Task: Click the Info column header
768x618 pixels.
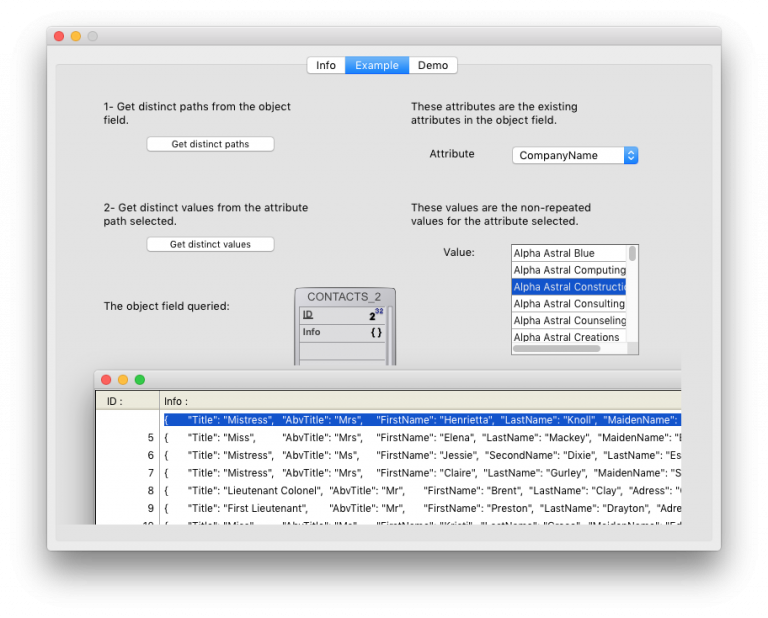Action: click(420, 401)
